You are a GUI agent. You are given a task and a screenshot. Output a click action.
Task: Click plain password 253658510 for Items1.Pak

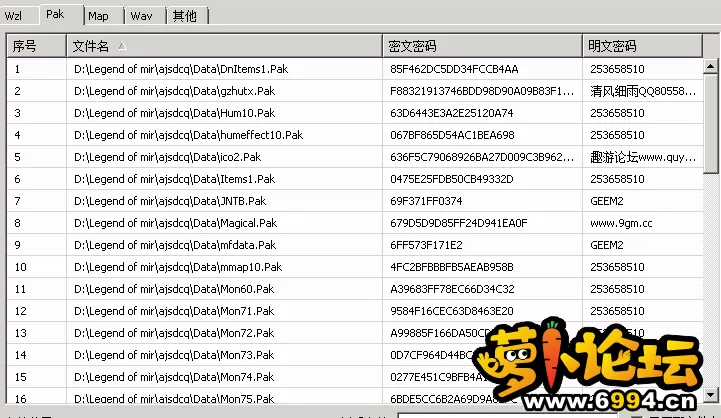click(x=617, y=179)
